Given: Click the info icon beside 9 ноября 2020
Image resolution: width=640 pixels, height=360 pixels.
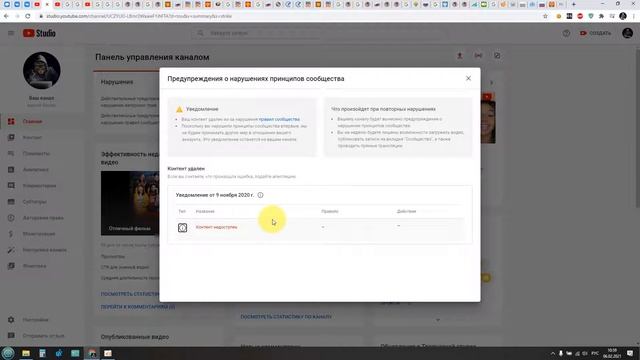Looking at the screenshot, I should [260, 195].
